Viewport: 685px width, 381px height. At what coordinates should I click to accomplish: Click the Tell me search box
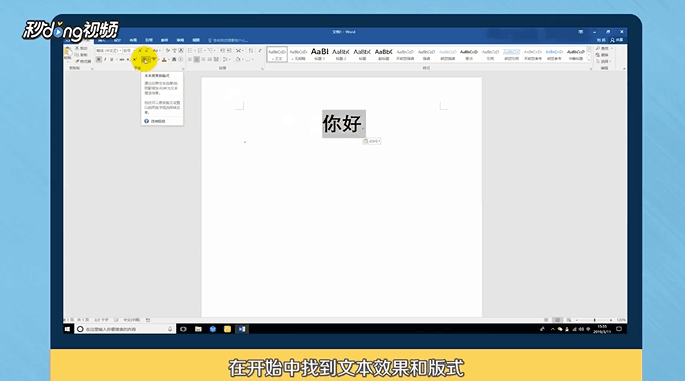pos(228,40)
